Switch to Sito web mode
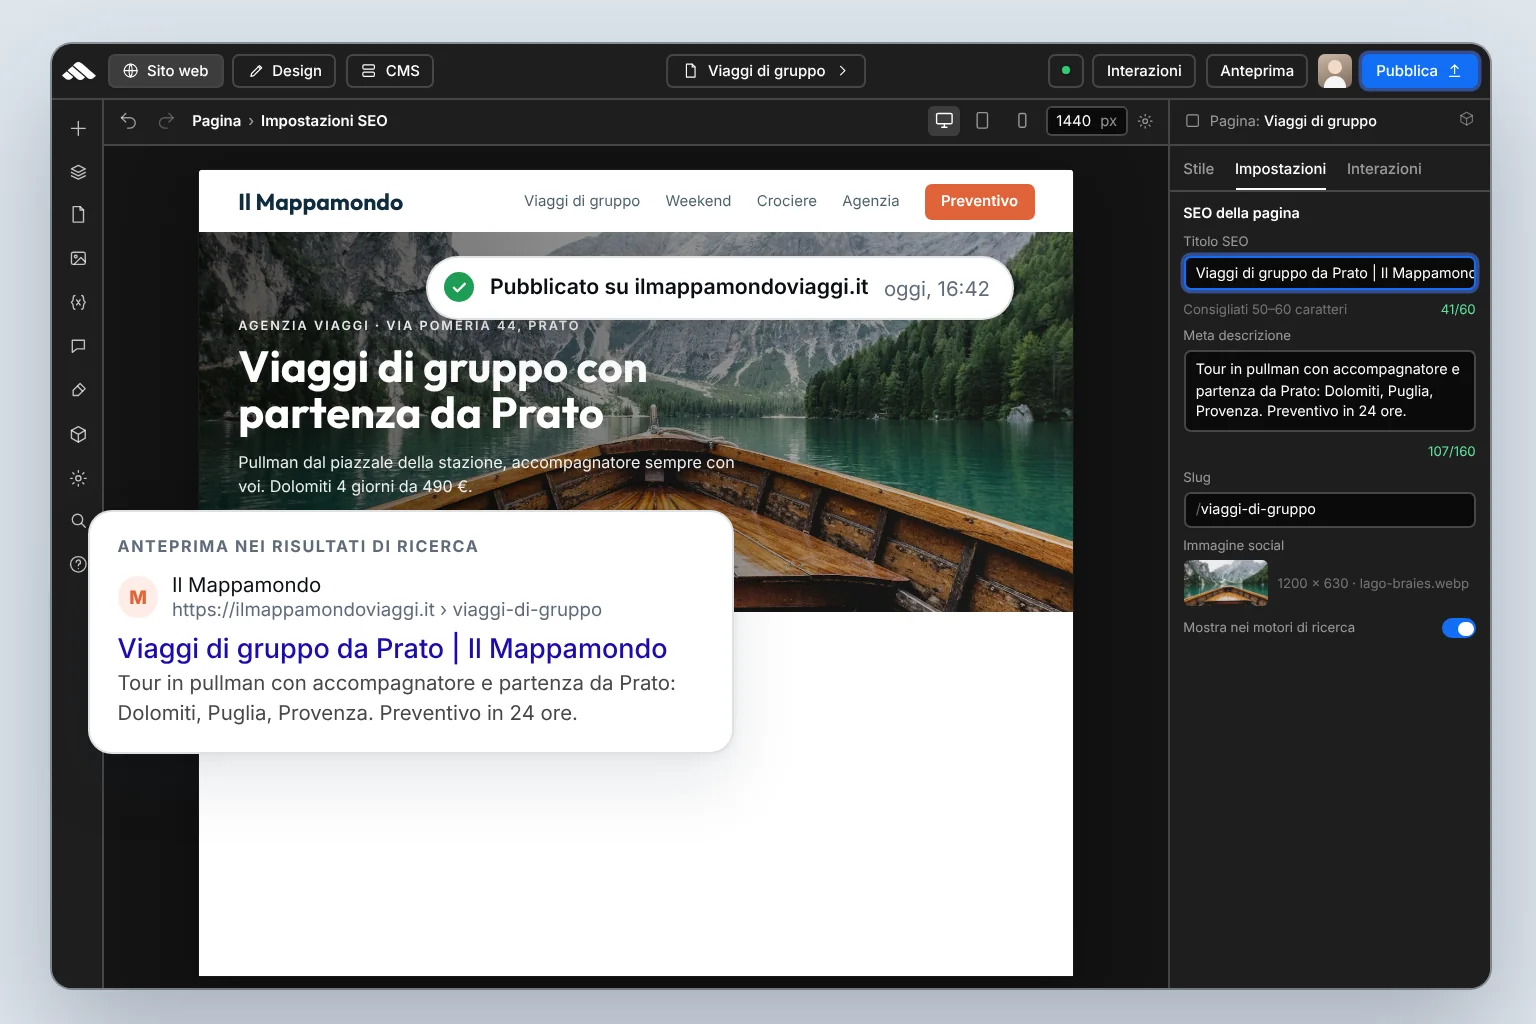This screenshot has height=1024, width=1536. click(x=166, y=71)
